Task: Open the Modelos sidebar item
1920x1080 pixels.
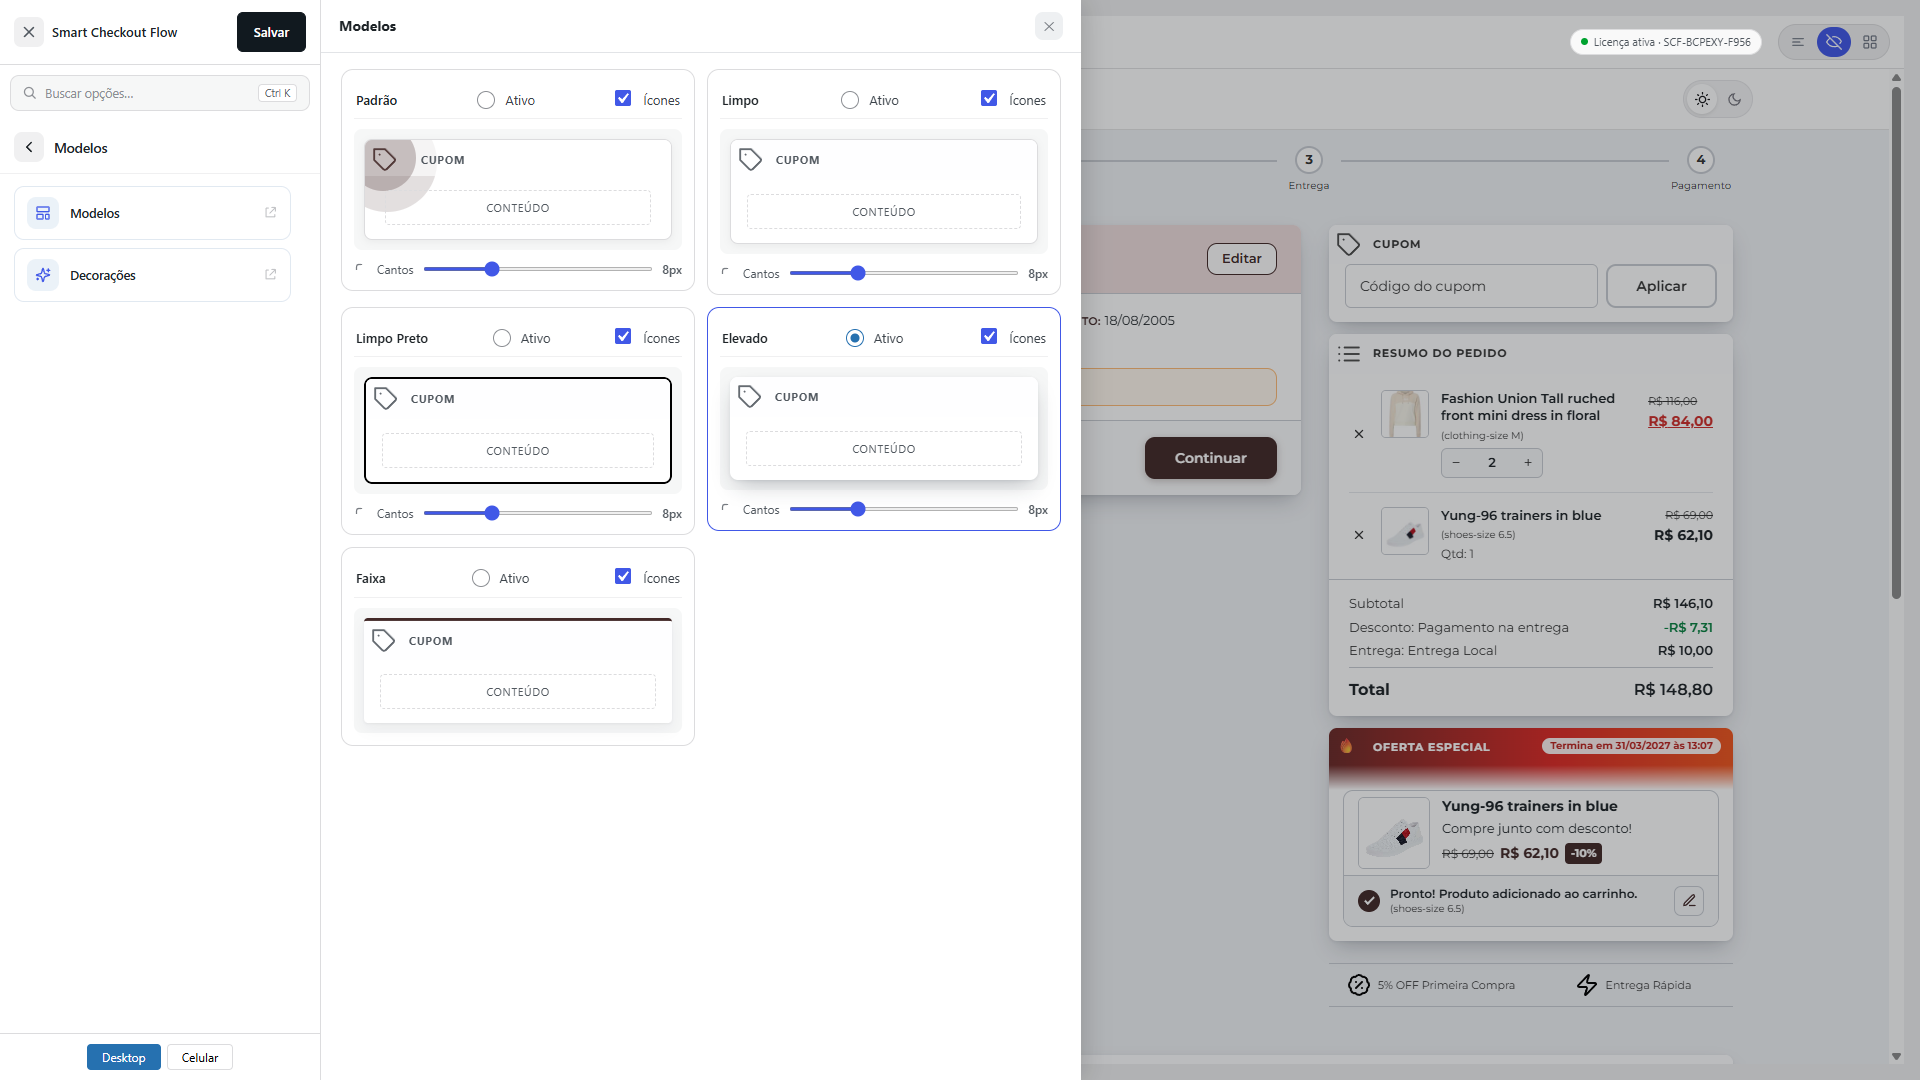Action: coord(152,213)
